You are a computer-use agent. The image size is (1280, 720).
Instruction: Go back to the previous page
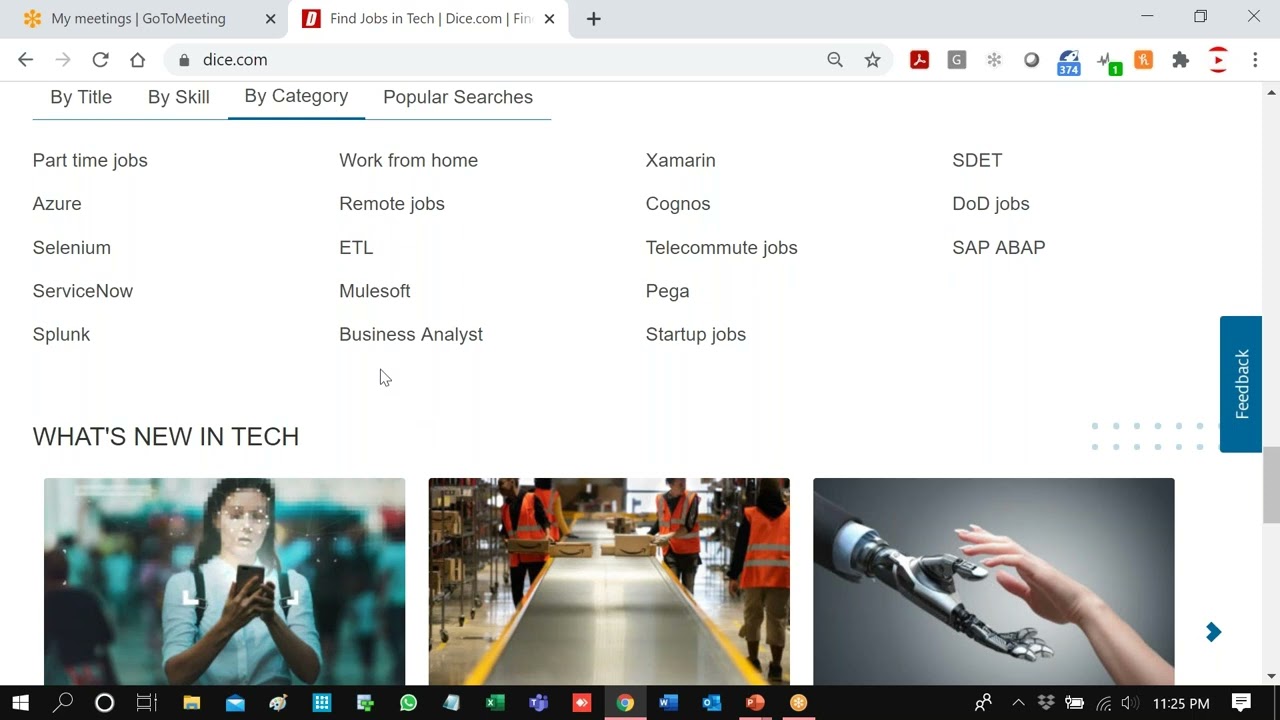tap(26, 60)
